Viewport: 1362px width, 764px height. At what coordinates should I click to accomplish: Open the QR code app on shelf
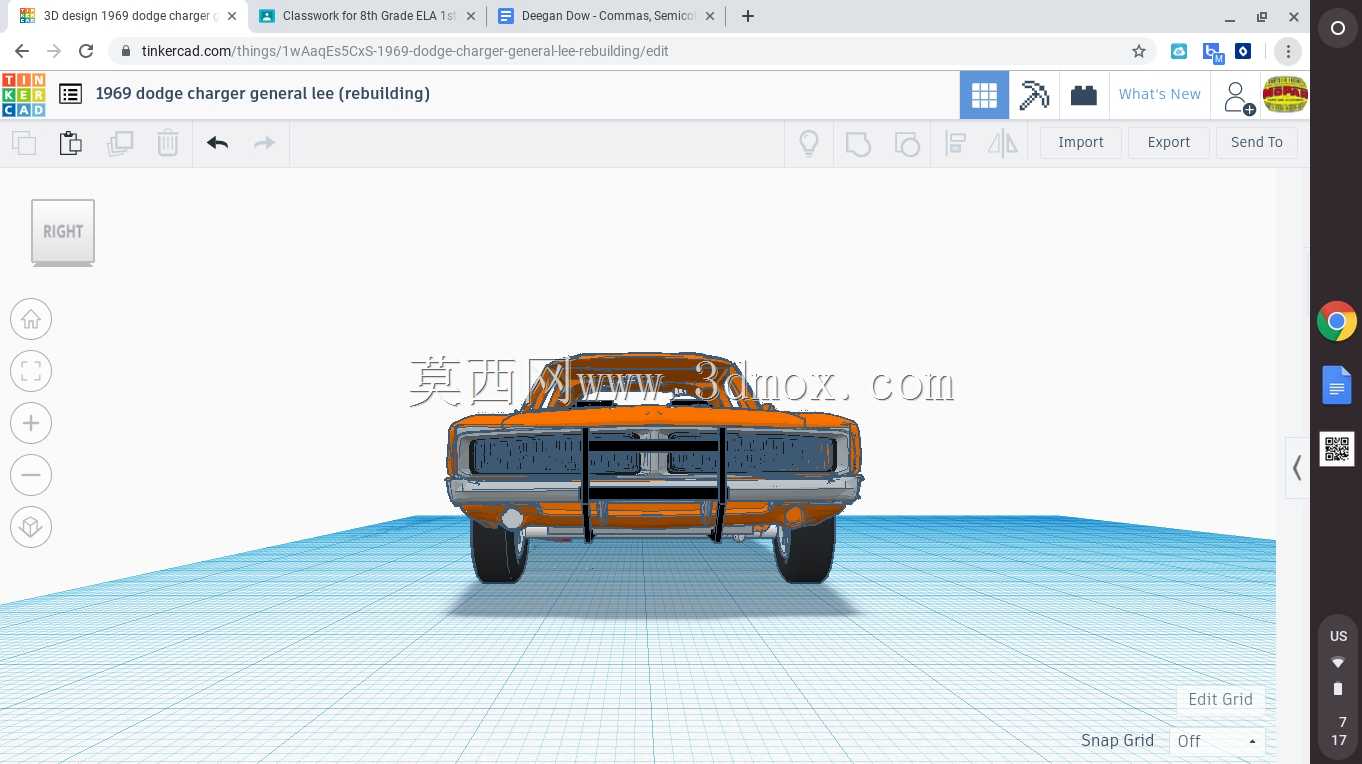pos(1337,449)
